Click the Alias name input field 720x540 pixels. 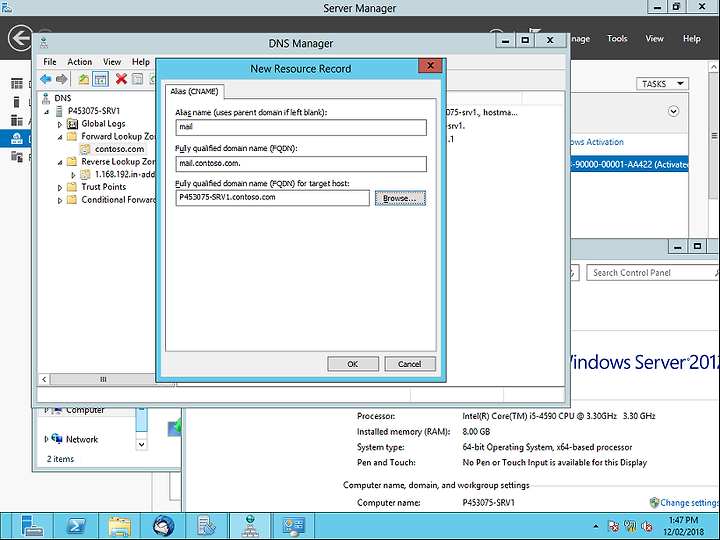[x=301, y=127]
